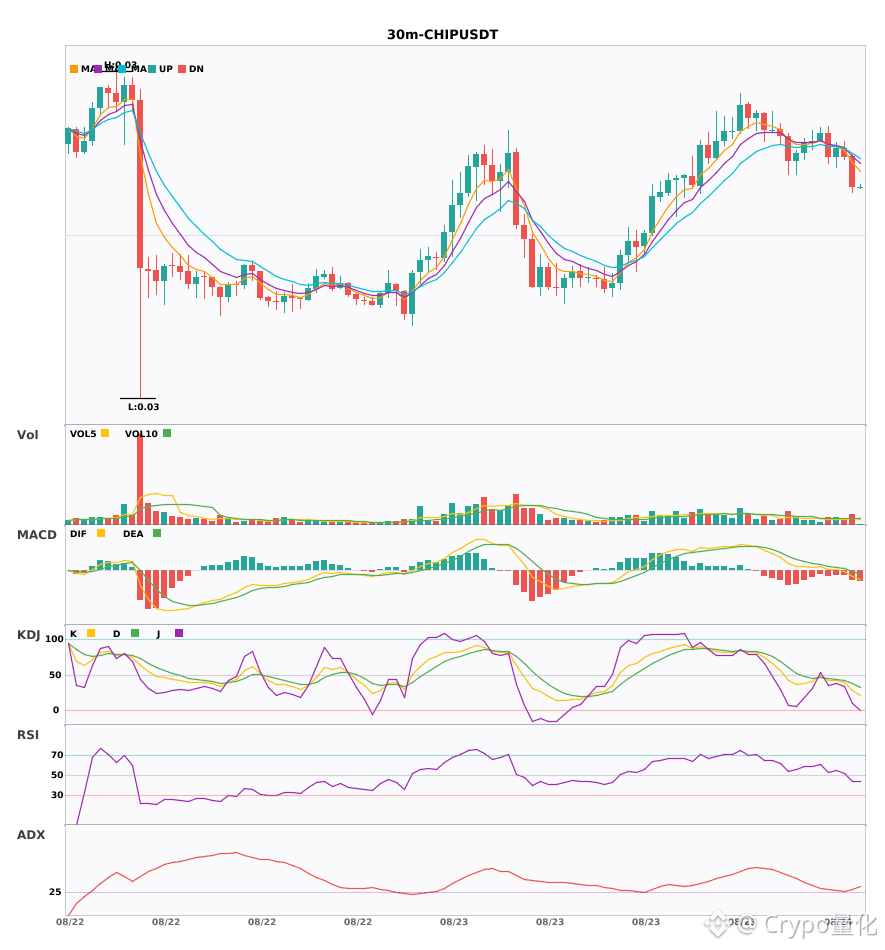Click the RSI 70 overbought level label
The height and width of the screenshot is (950, 885).
(57, 755)
